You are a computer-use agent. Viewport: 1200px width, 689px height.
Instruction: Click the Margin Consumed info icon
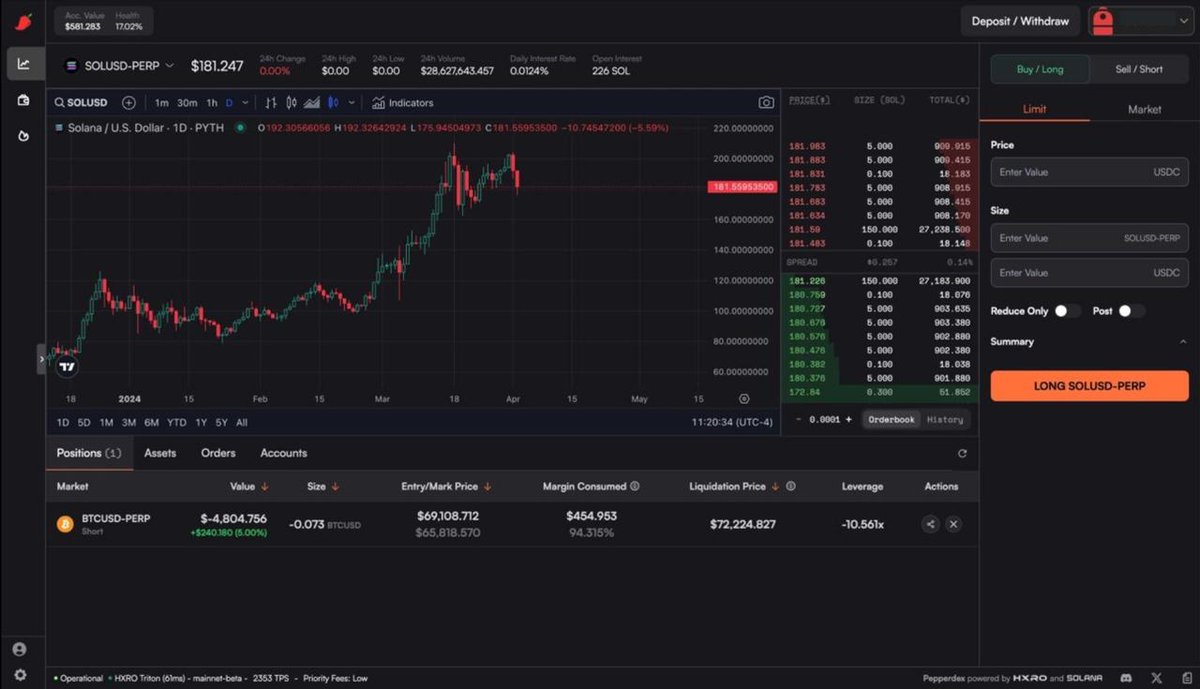tap(635, 486)
